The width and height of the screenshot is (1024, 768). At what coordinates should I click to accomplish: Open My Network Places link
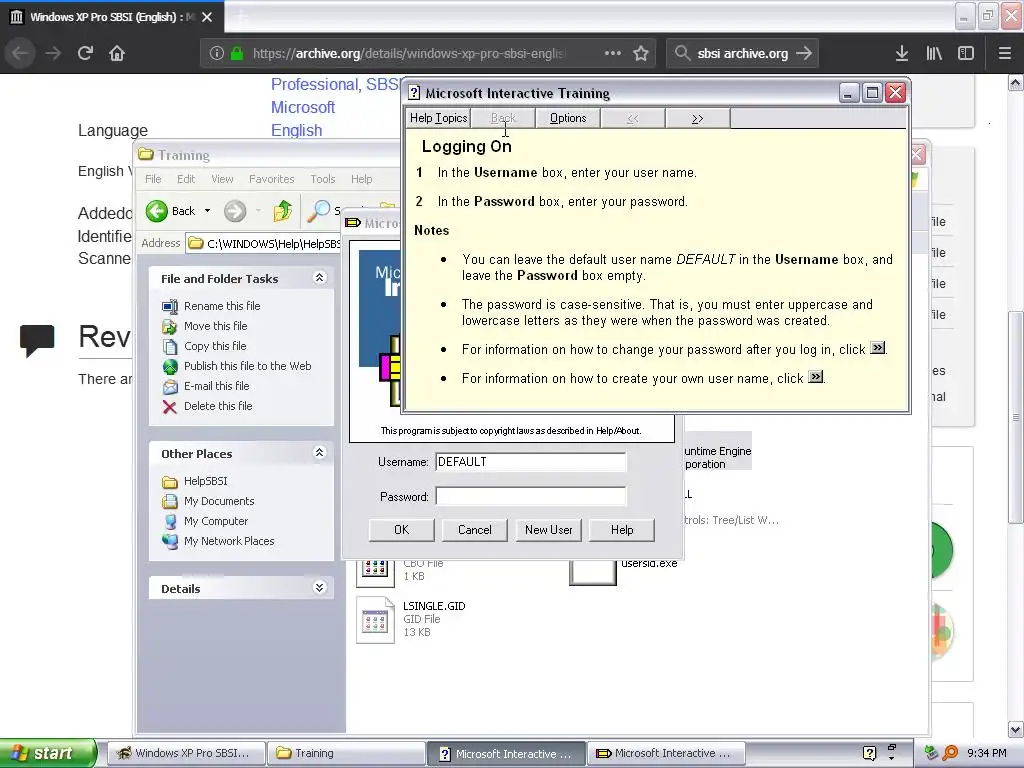coord(229,541)
